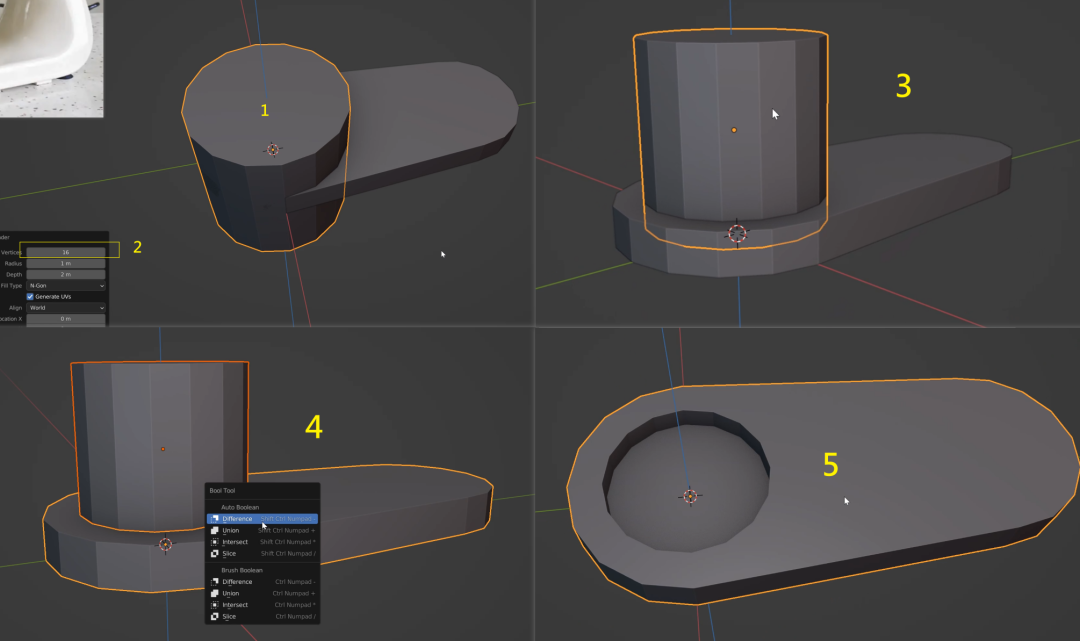Click the Union icon under Auto Boolean
This screenshot has height=641, width=1080.
click(214, 530)
